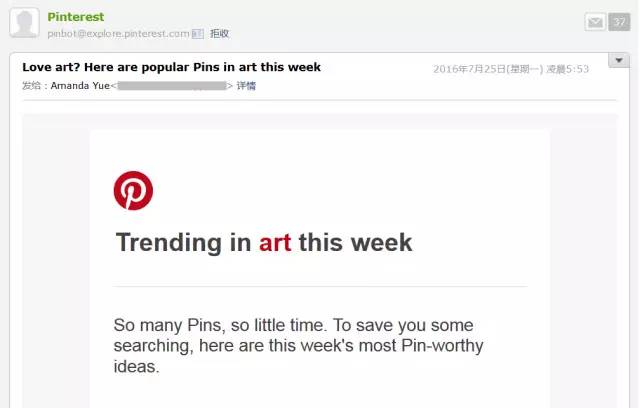Viewport: 640px width, 408px height.
Task: Click the blurred recipient email address
Action: 171,86
